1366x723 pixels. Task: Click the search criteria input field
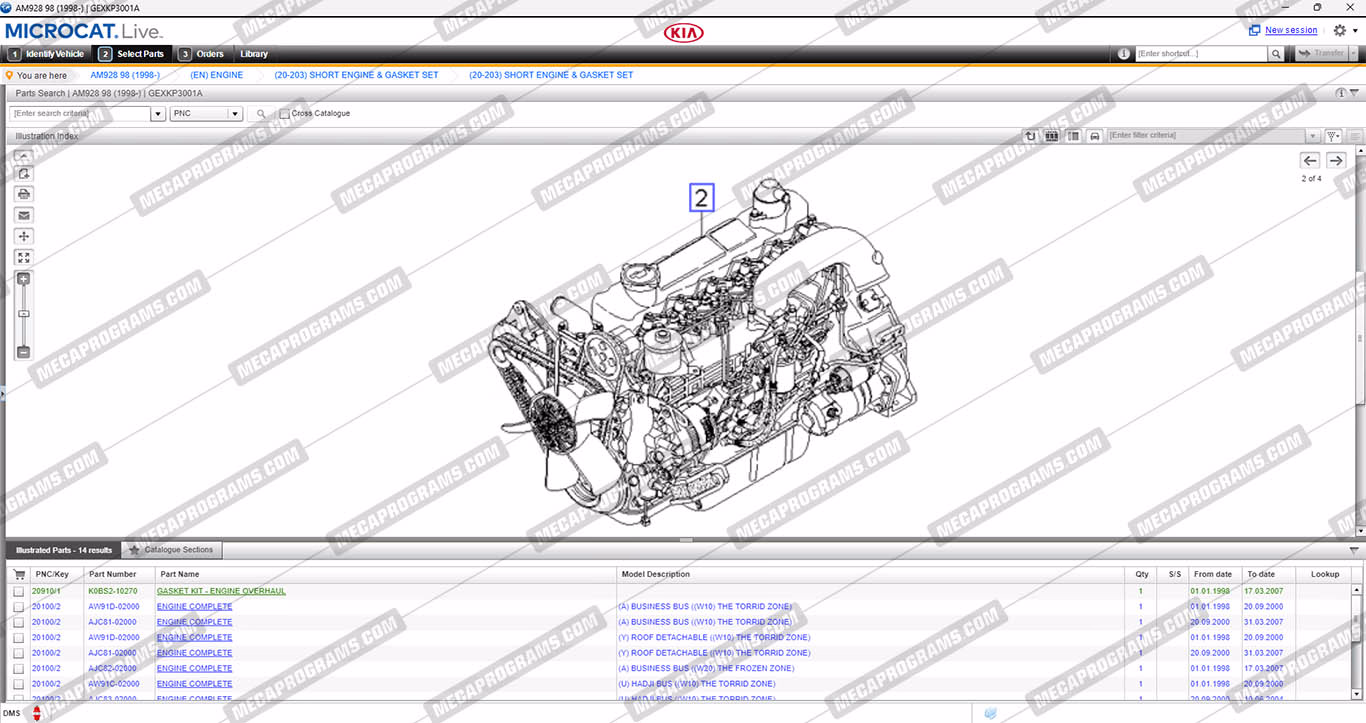pos(80,114)
